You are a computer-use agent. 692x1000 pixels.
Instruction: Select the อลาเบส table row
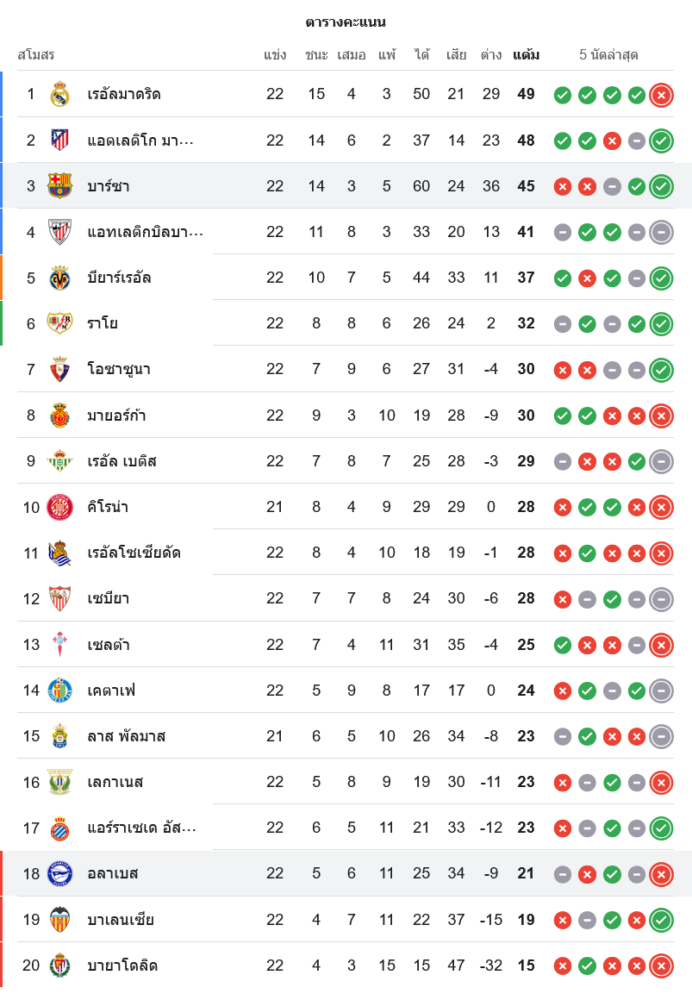coord(346,874)
